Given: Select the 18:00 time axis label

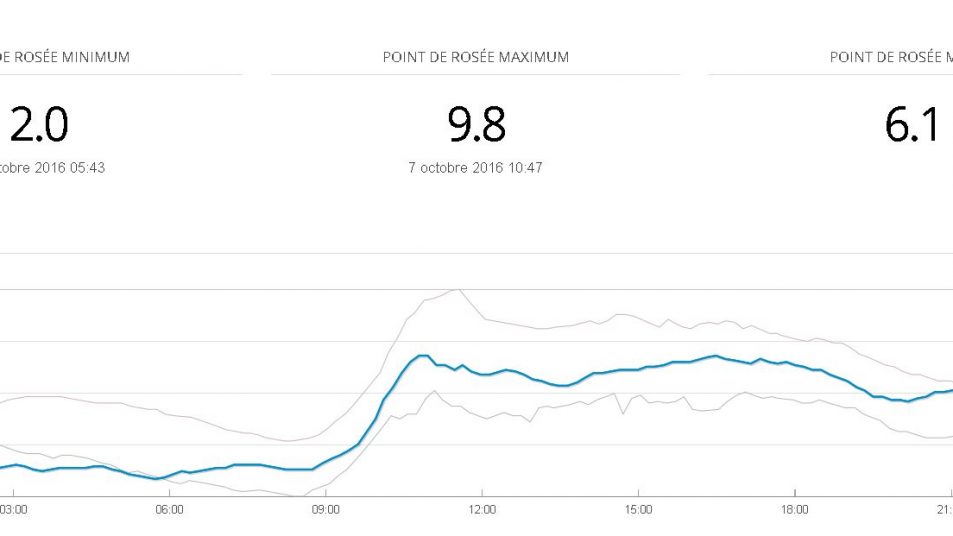Looking at the screenshot, I should coord(794,509).
